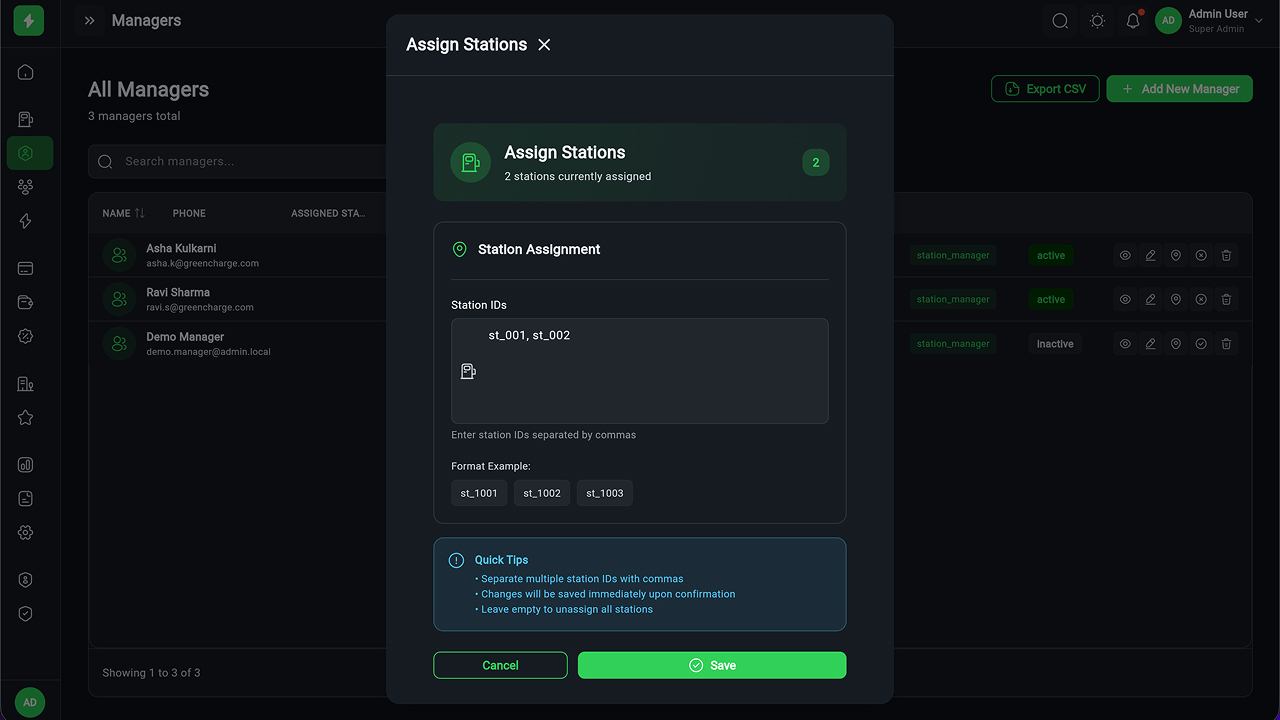Click the Station IDs text area
Viewport: 1280px width, 720px height.
point(640,371)
